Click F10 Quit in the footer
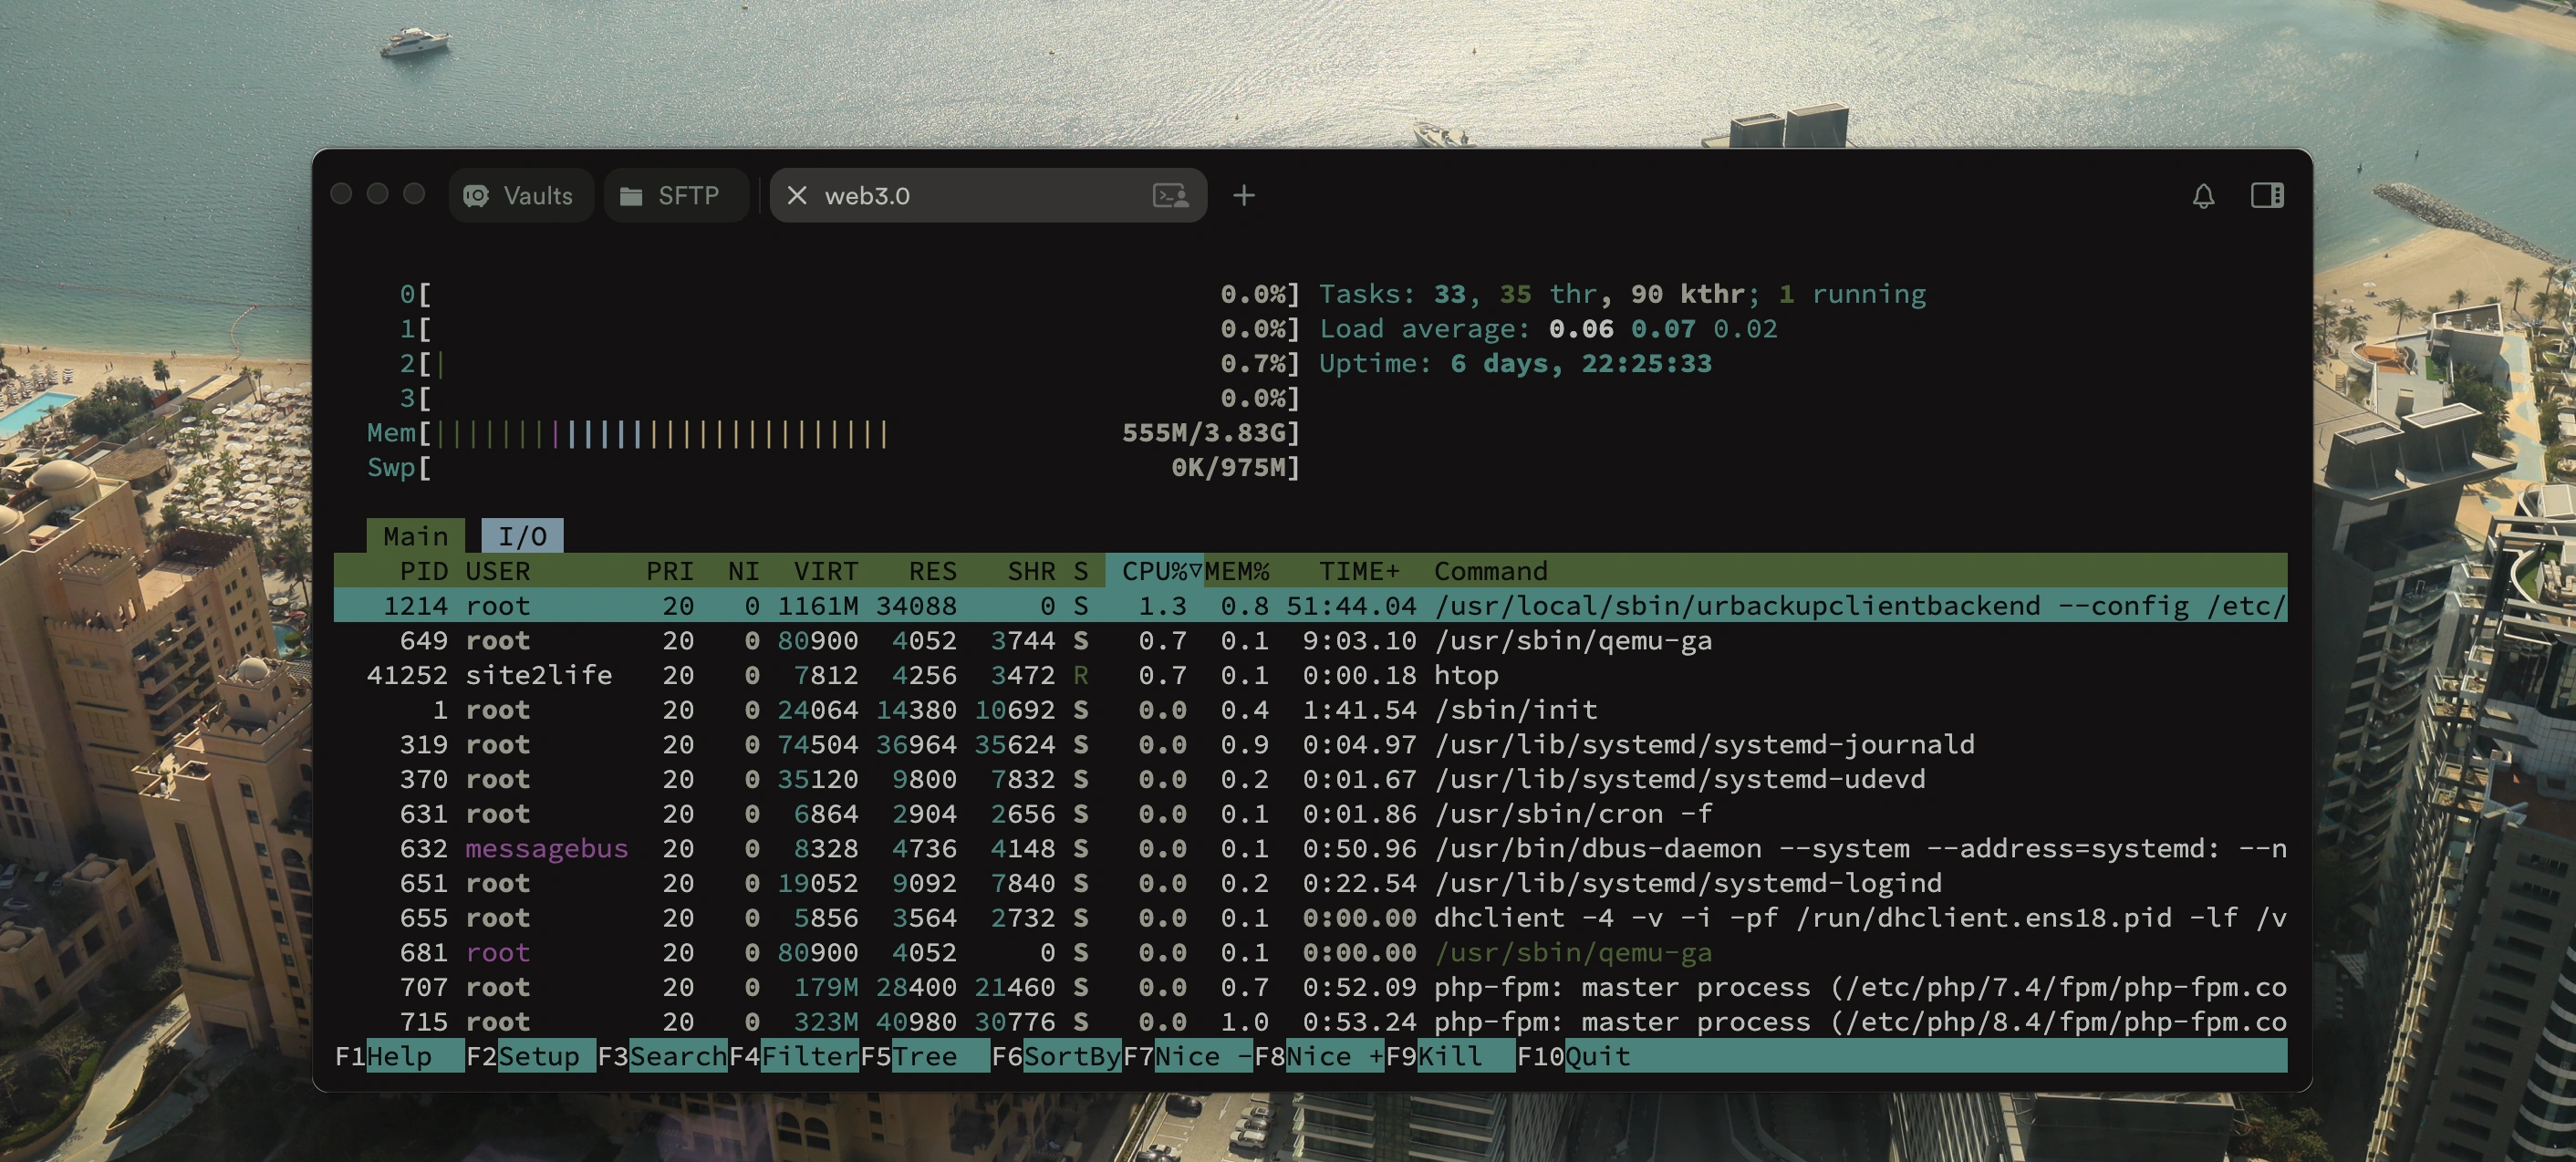 click(x=1596, y=1056)
